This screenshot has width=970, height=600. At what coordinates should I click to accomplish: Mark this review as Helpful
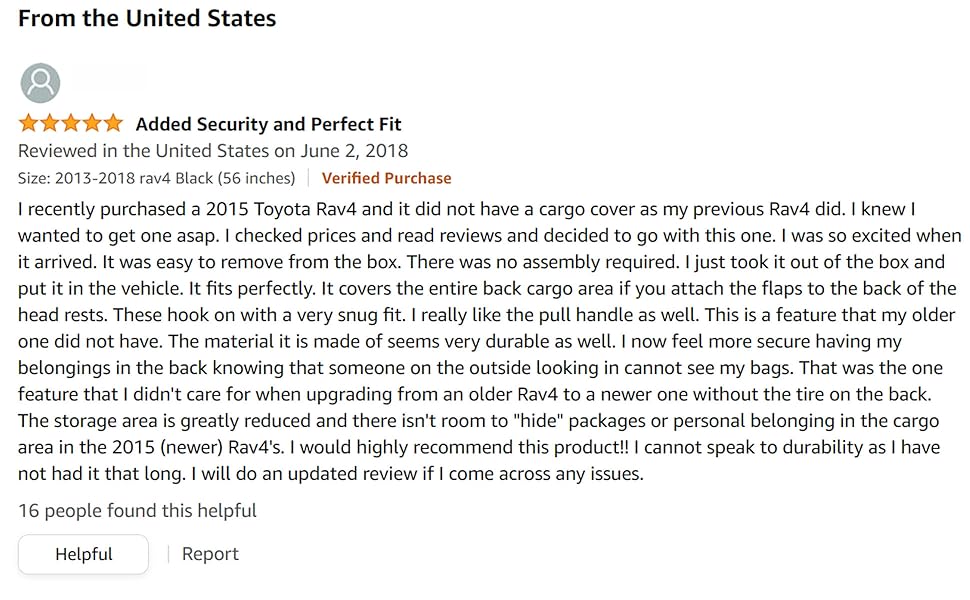tap(84, 554)
